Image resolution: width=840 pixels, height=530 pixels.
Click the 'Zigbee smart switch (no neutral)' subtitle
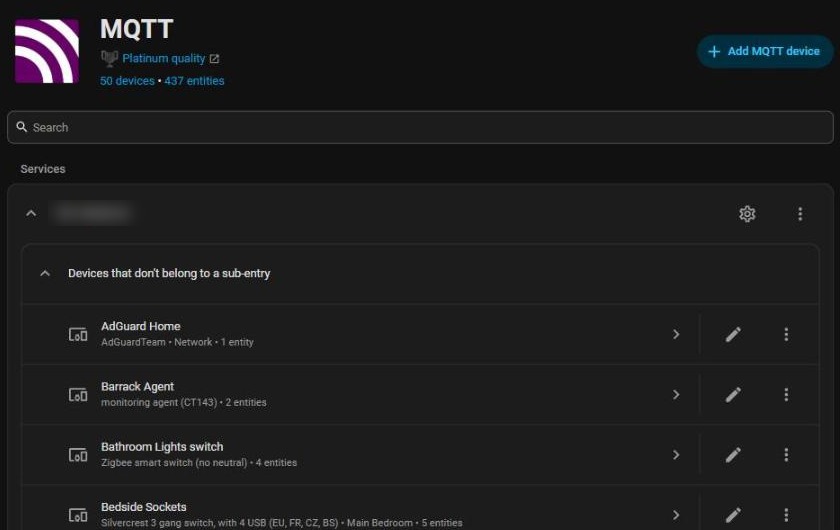point(174,462)
